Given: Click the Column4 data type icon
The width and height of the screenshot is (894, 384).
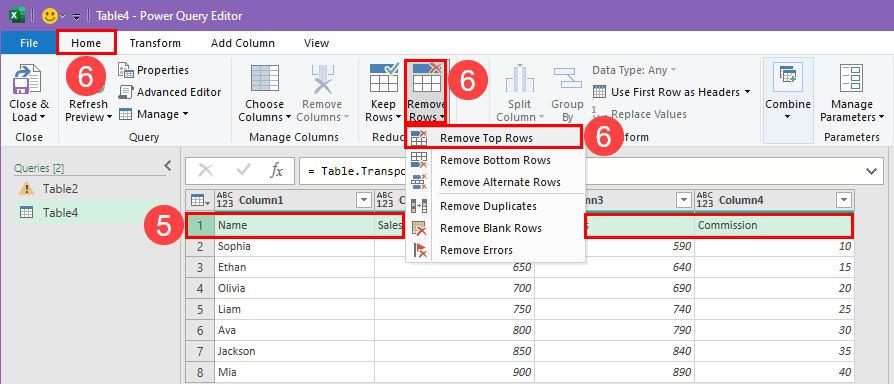Looking at the screenshot, I should 705,201.
